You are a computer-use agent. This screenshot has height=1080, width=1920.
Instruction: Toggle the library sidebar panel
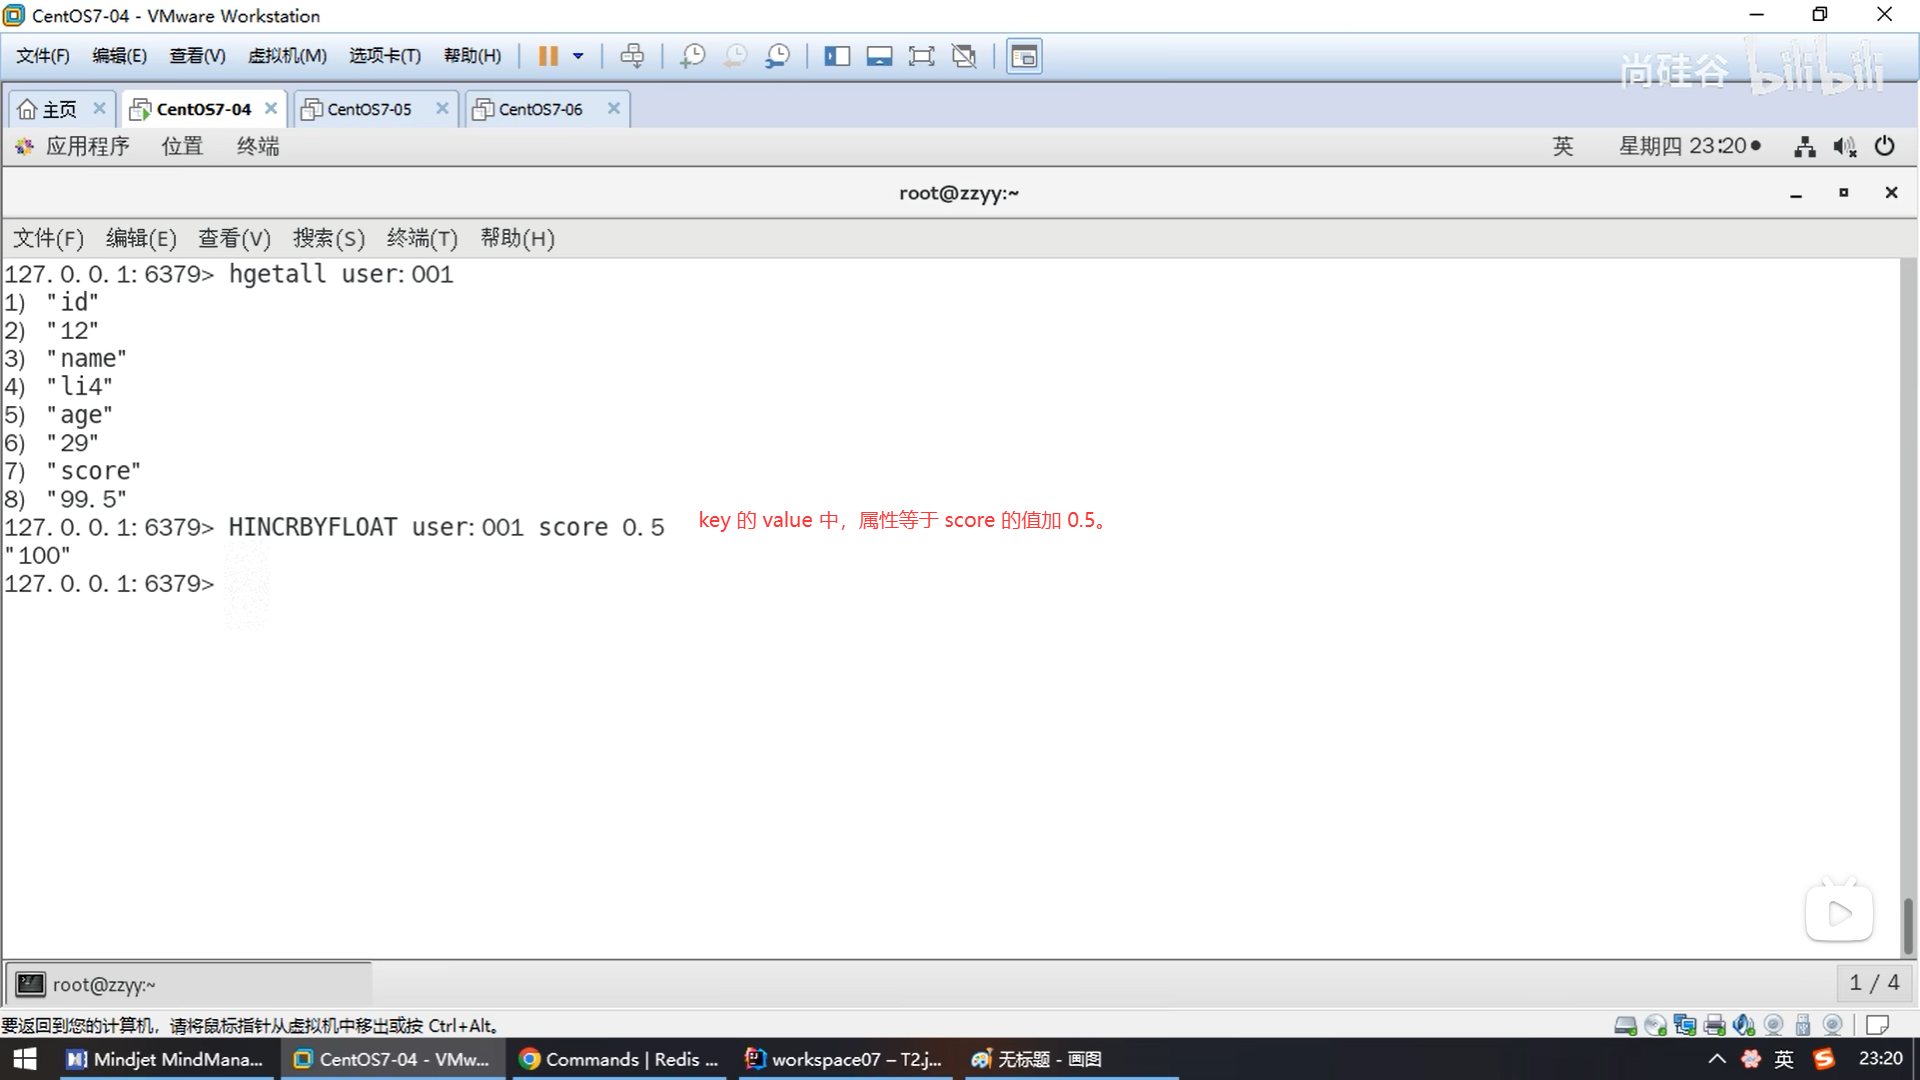coord(837,56)
